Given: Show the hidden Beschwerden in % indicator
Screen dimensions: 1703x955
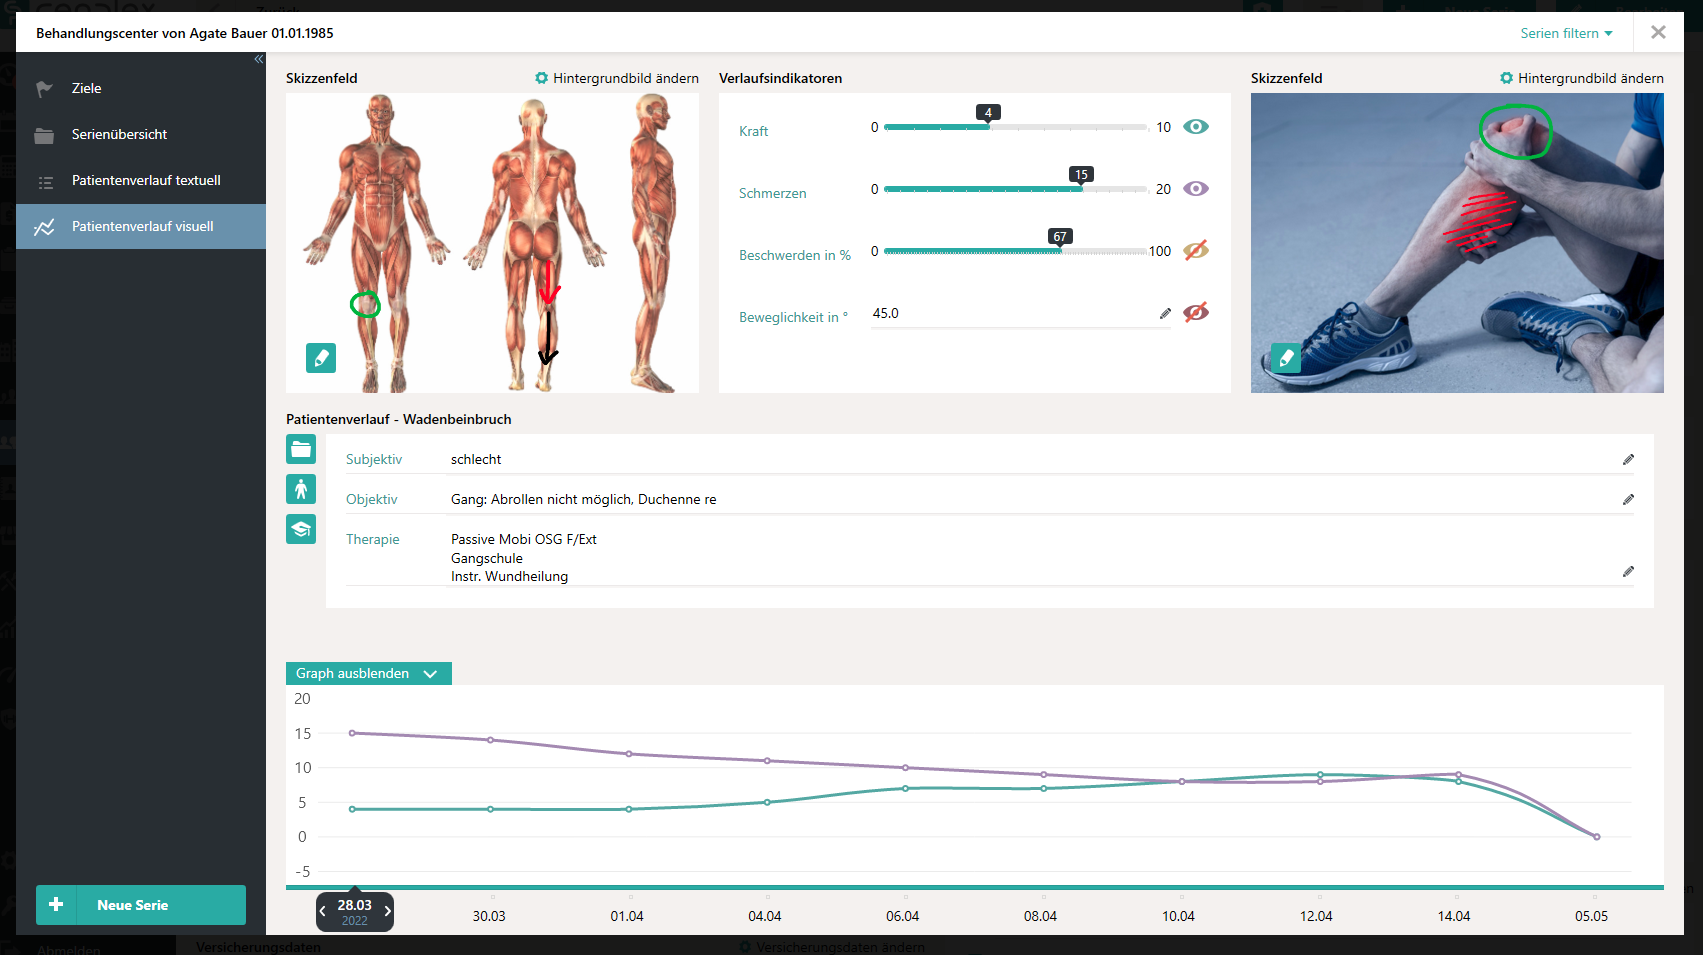Looking at the screenshot, I should pos(1195,250).
